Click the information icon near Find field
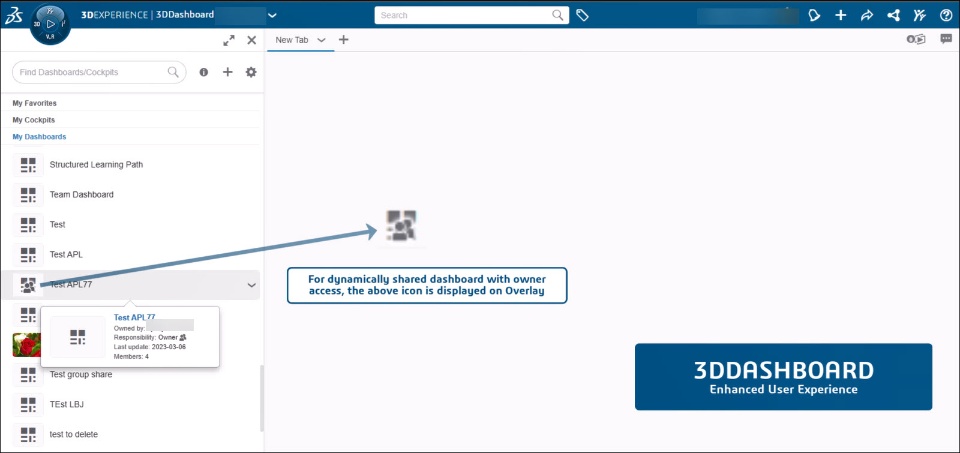 [204, 72]
